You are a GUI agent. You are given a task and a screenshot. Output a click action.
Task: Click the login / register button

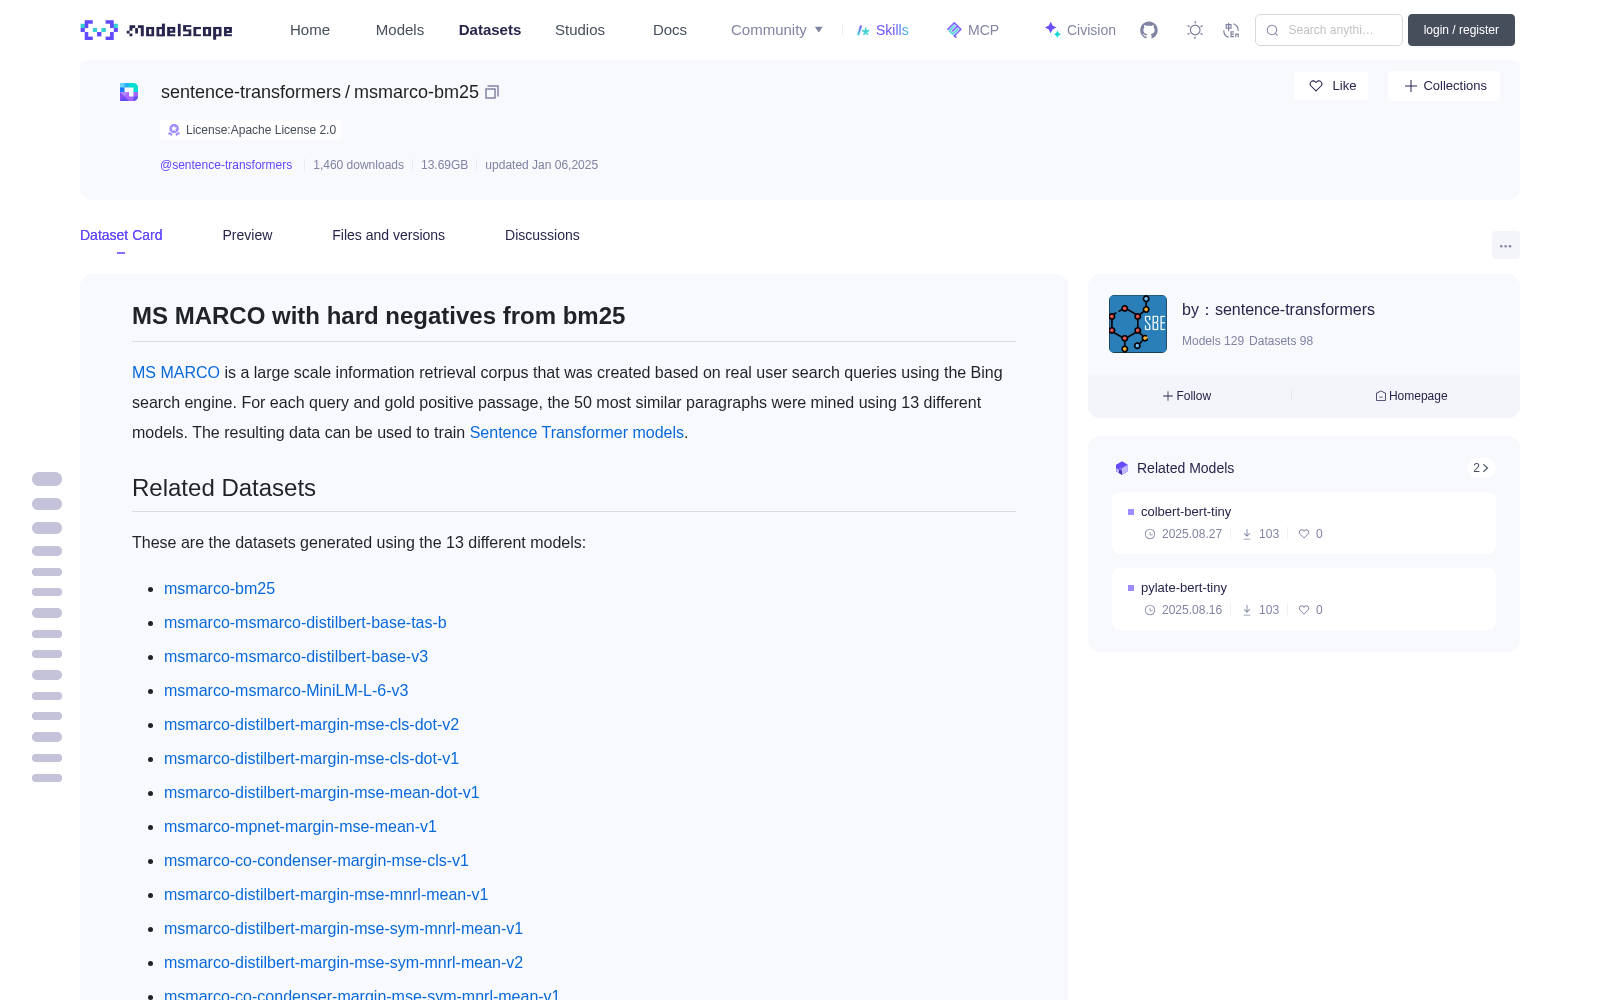(1461, 30)
